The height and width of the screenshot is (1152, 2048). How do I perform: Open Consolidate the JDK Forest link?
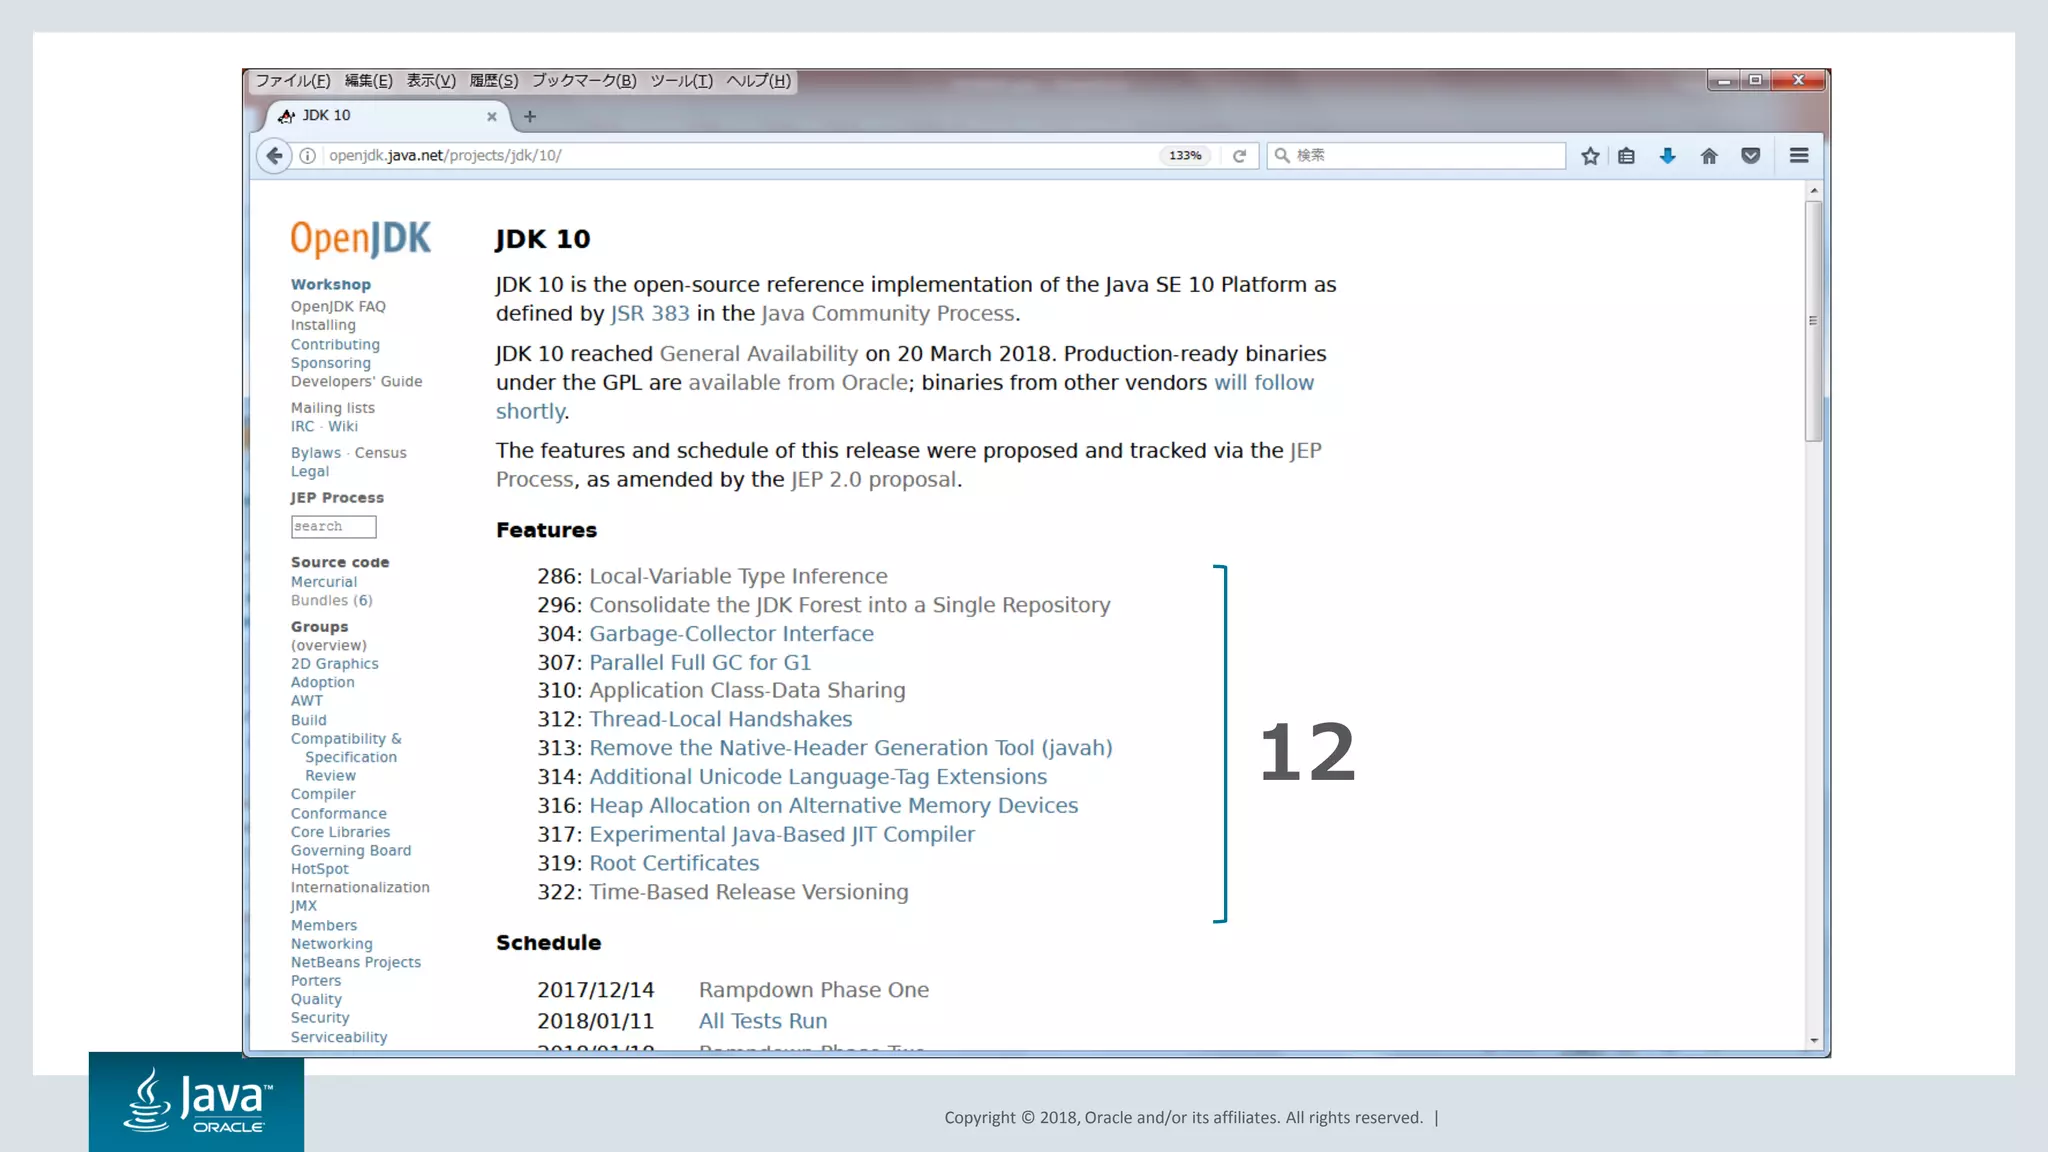point(850,605)
